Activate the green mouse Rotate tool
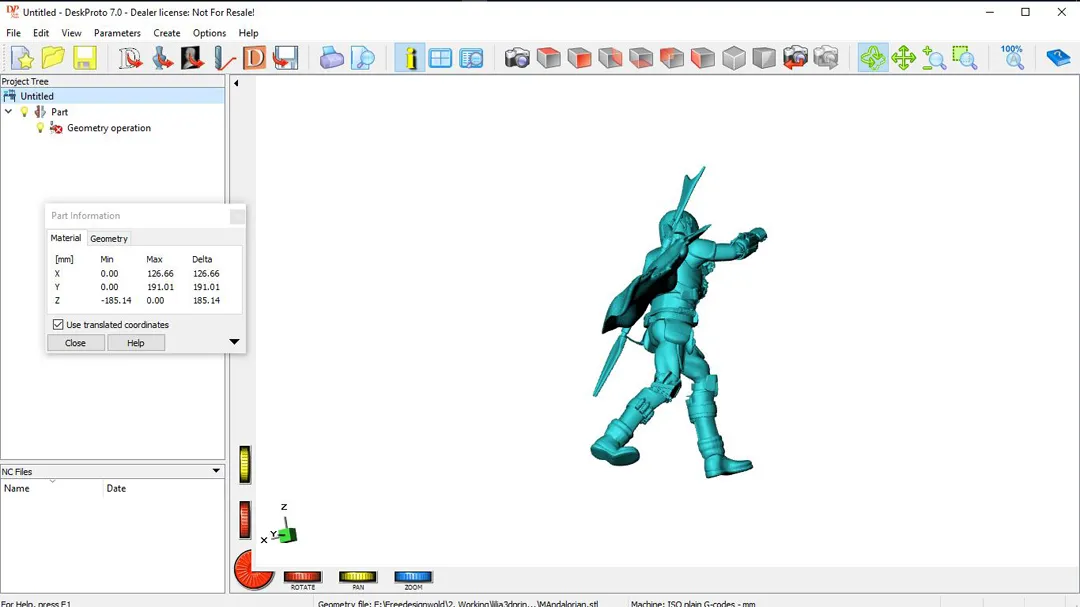This screenshot has width=1080, height=607. (x=873, y=58)
